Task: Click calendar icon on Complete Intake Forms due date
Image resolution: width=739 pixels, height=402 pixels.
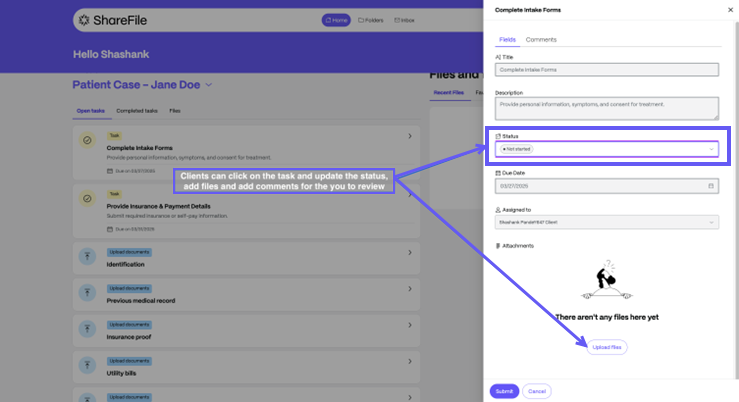Action: 110,171
